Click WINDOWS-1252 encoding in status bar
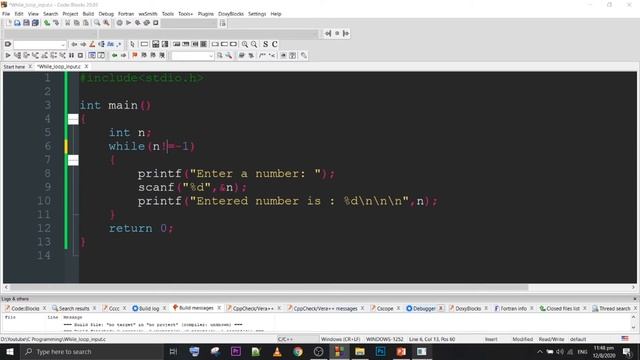 tap(384, 339)
